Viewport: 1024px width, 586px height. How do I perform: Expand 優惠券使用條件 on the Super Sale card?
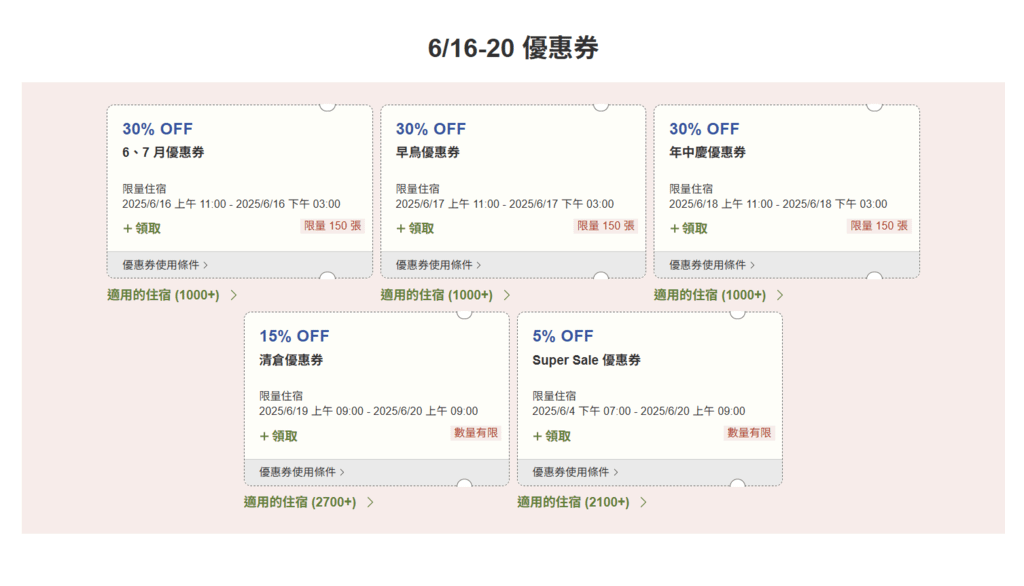tap(575, 472)
